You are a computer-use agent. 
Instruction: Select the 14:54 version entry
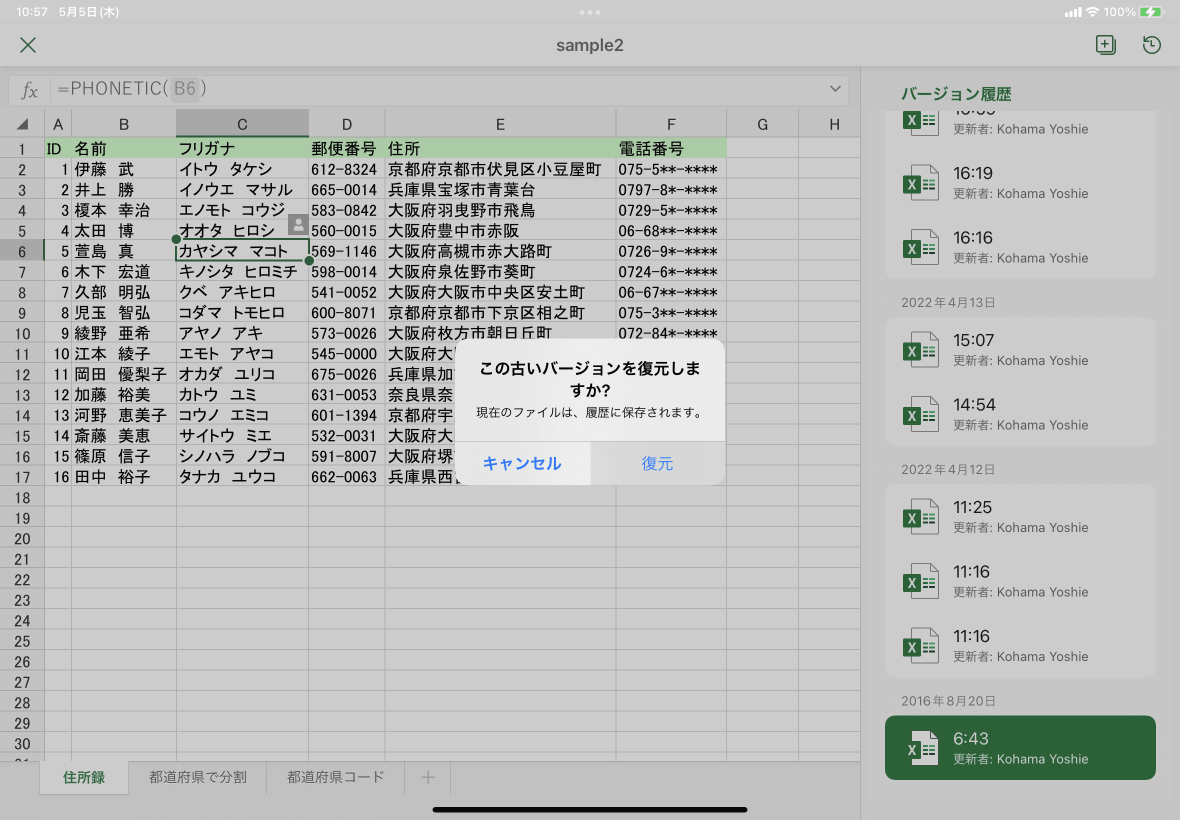point(1020,413)
